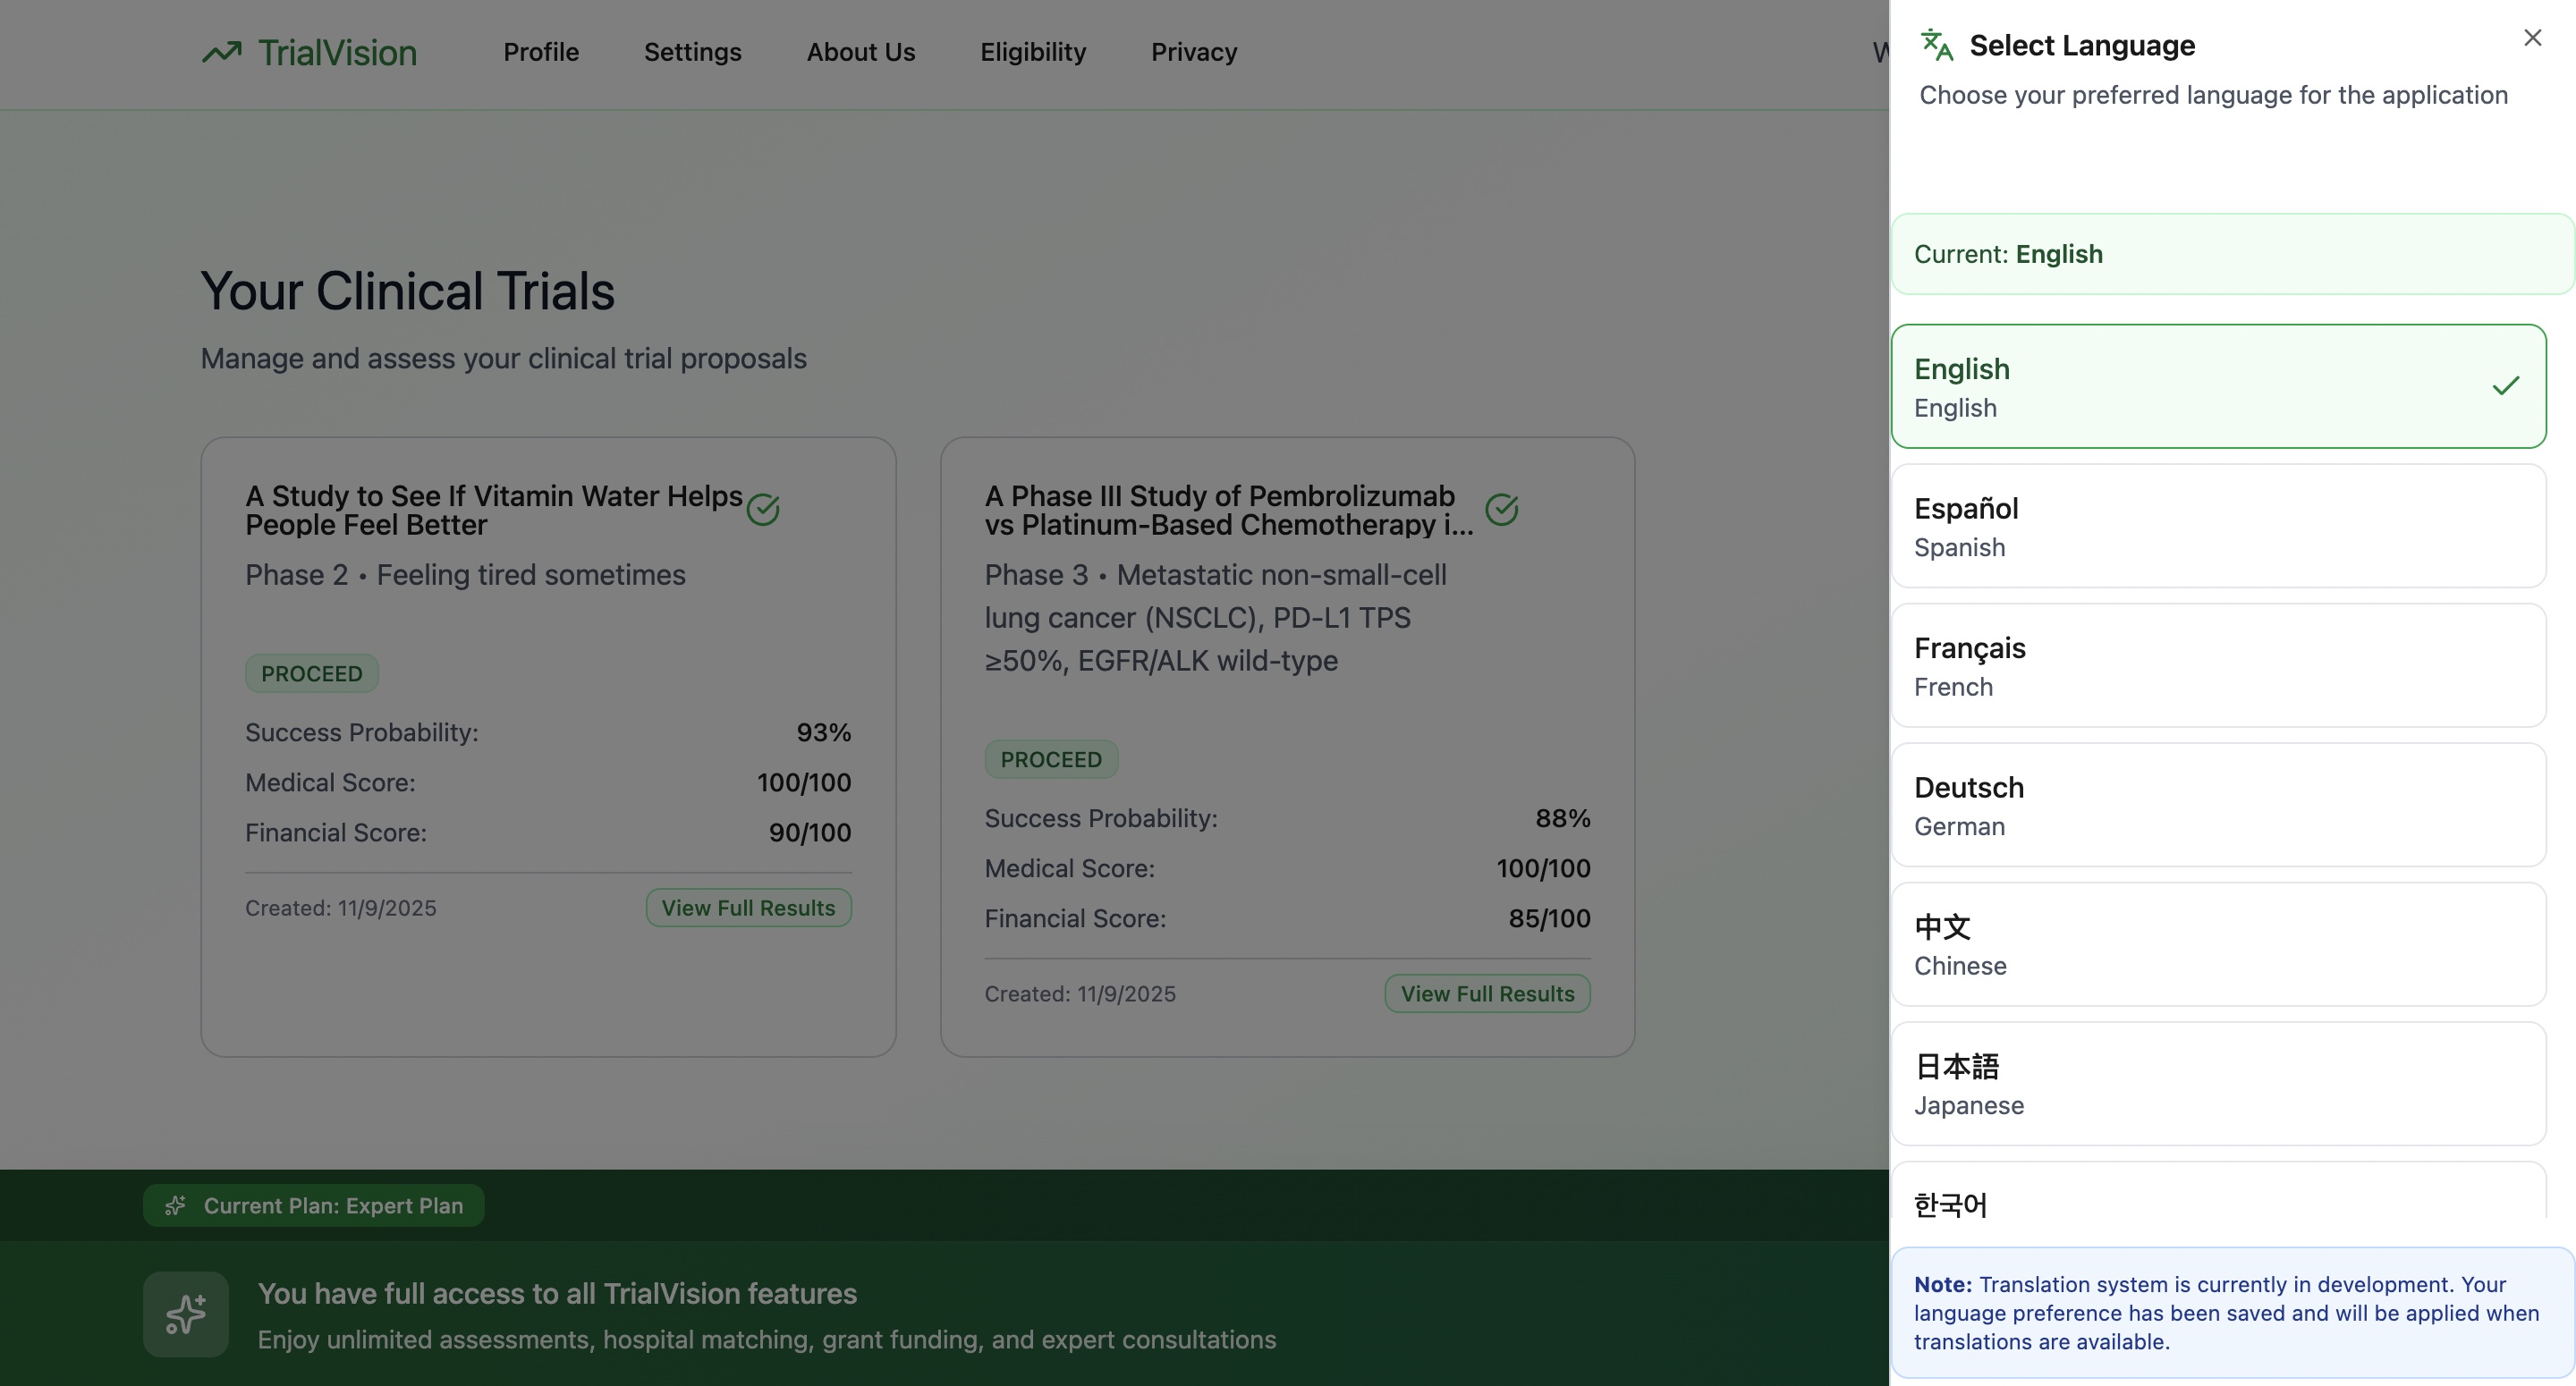
Task: Click the checkmark icon on Pembrolizumab study
Action: (x=1501, y=510)
